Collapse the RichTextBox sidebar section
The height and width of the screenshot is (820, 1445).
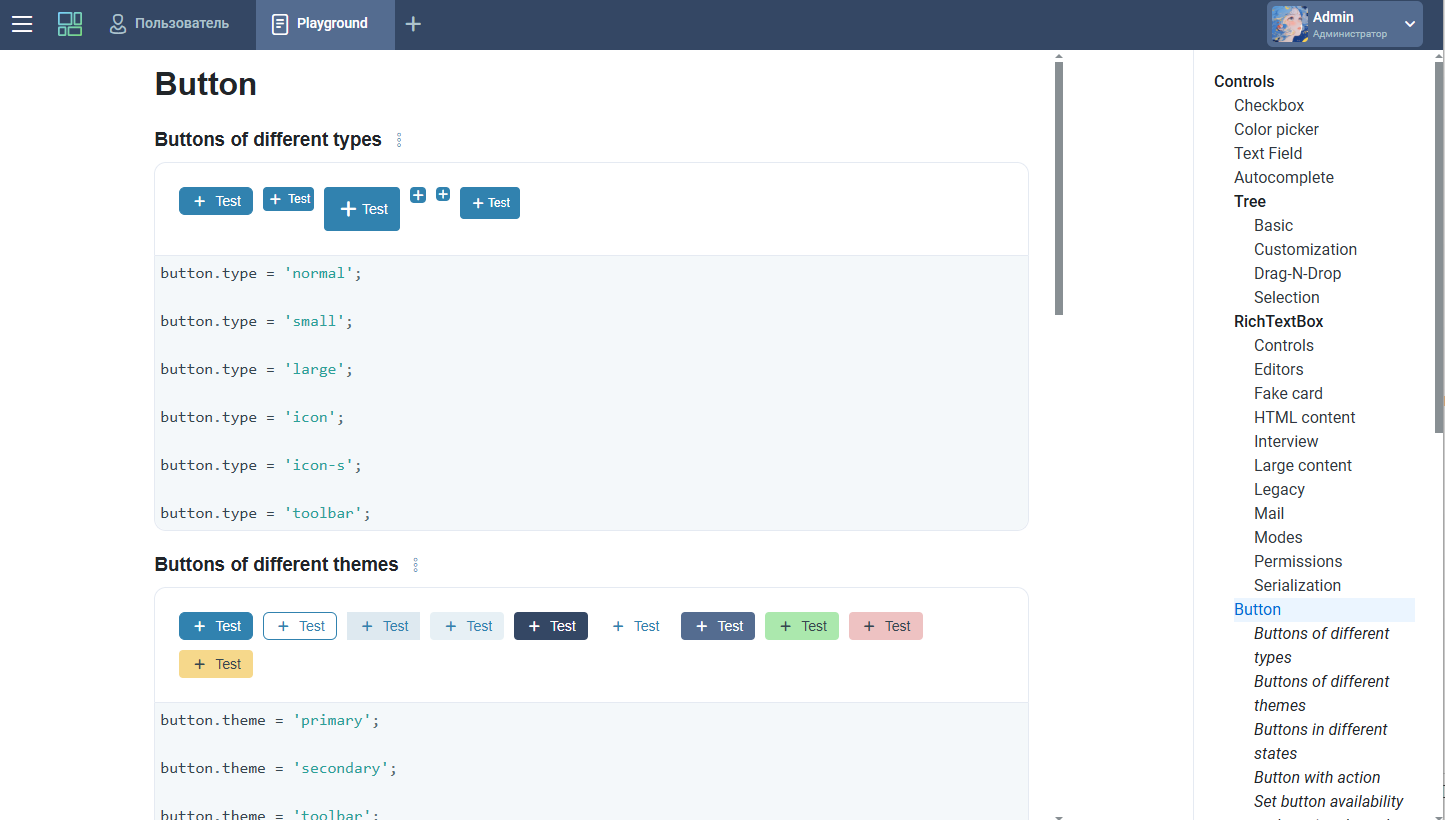pyautogui.click(x=1278, y=321)
